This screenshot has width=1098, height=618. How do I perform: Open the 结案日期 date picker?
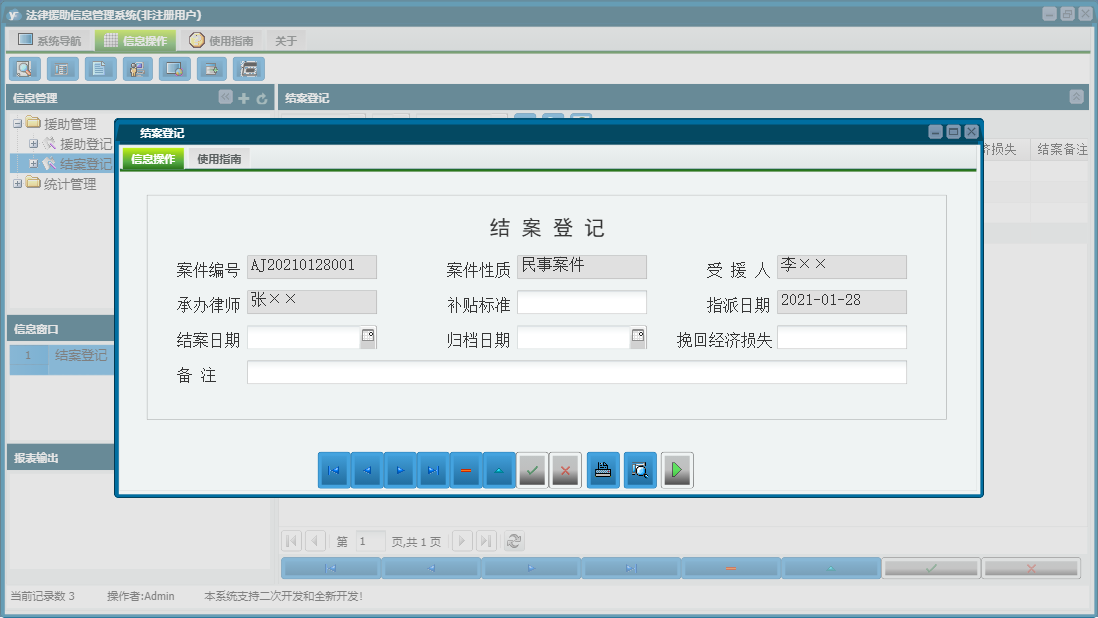point(368,337)
